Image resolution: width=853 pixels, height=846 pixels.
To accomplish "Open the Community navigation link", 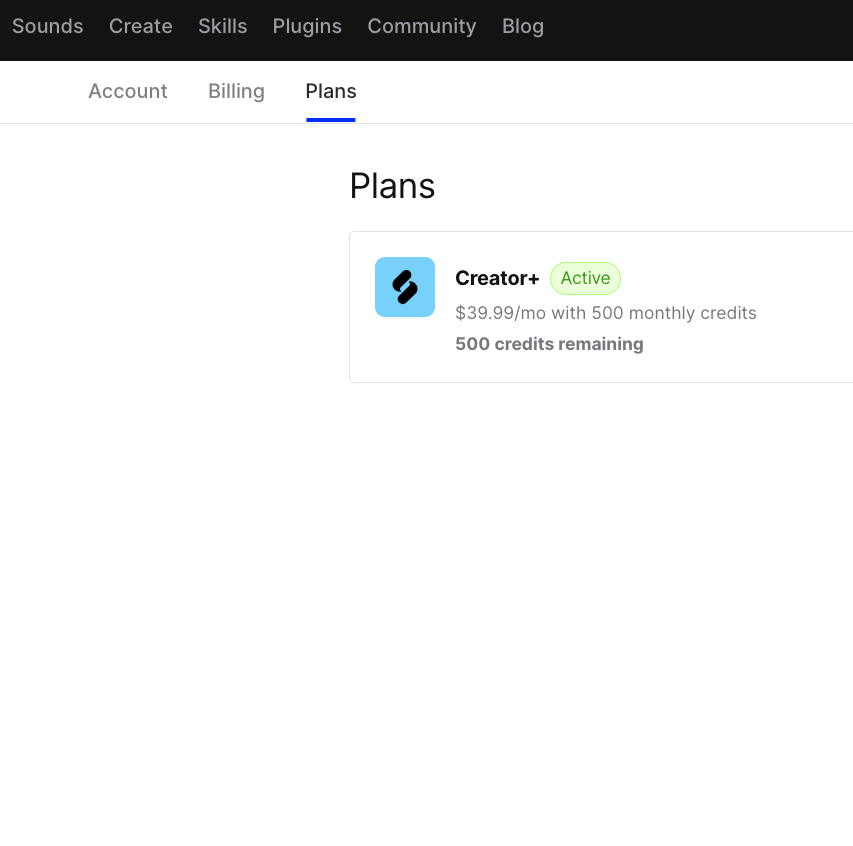I will pos(422,26).
